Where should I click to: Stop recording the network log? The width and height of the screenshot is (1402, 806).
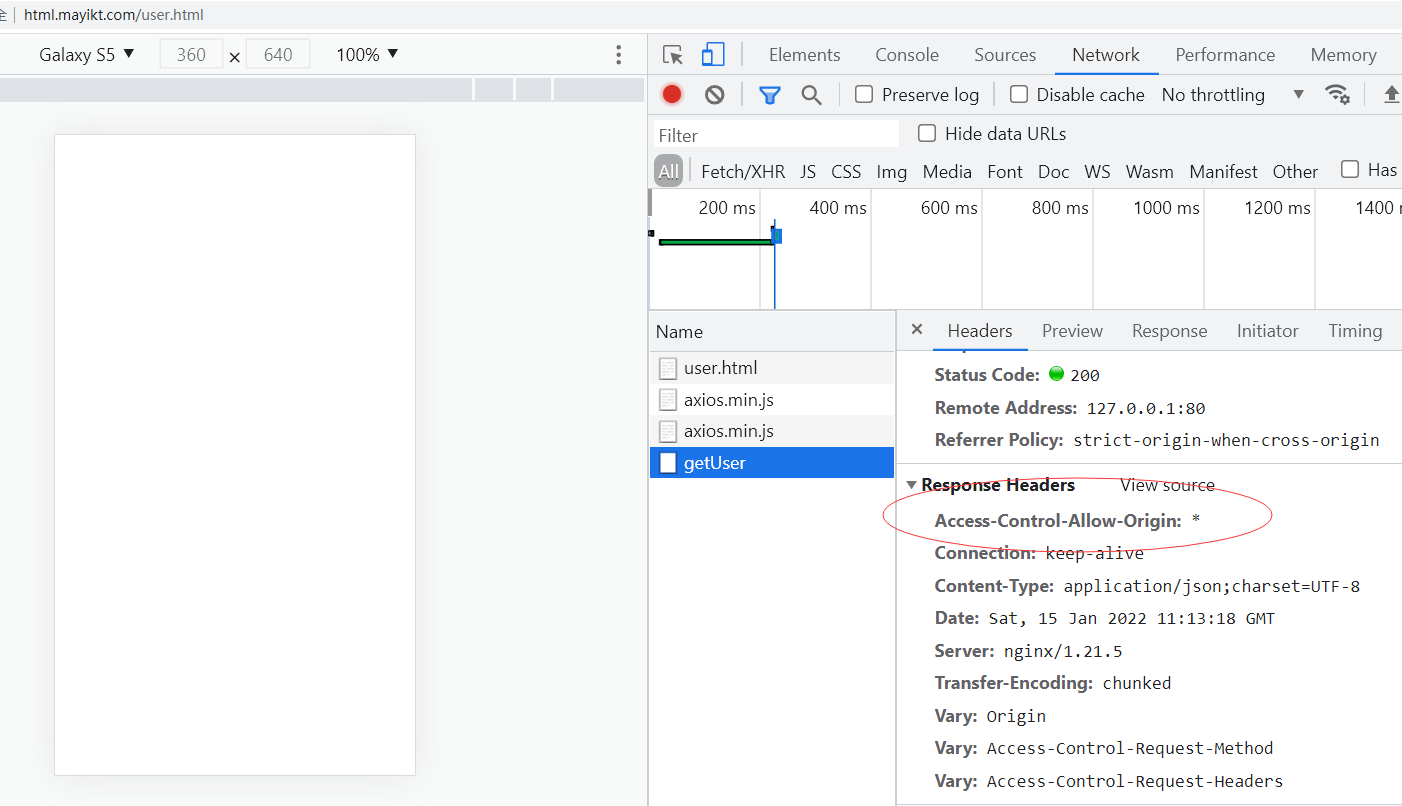point(672,94)
